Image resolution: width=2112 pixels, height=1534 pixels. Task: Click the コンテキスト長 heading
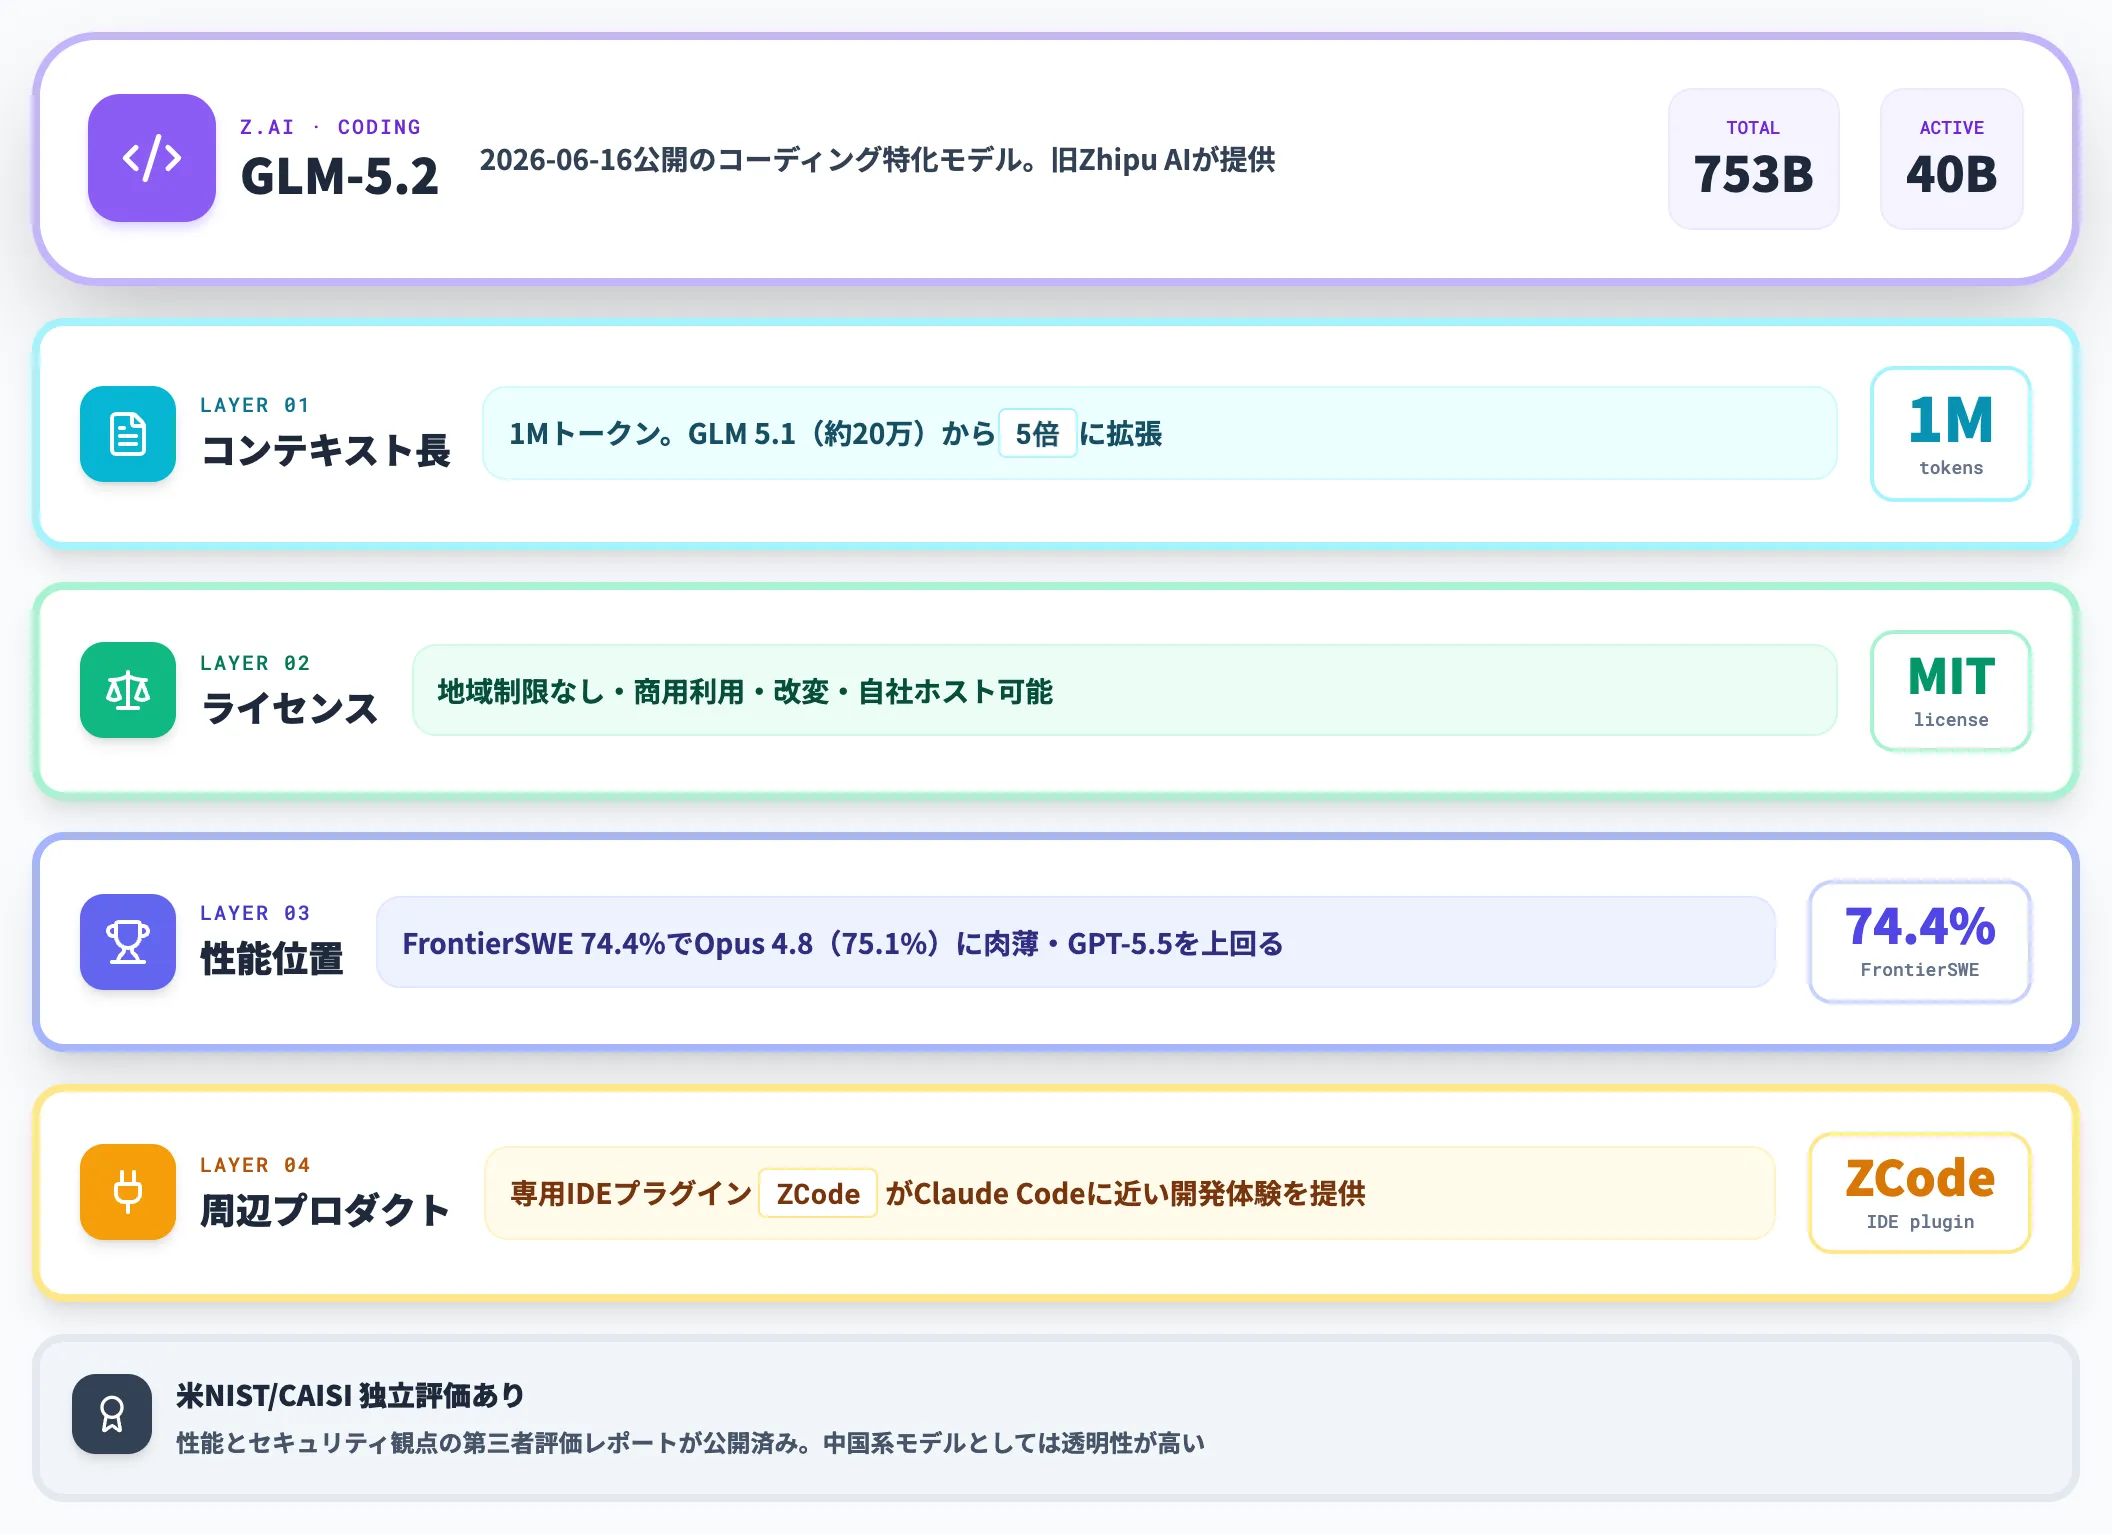pos(326,450)
